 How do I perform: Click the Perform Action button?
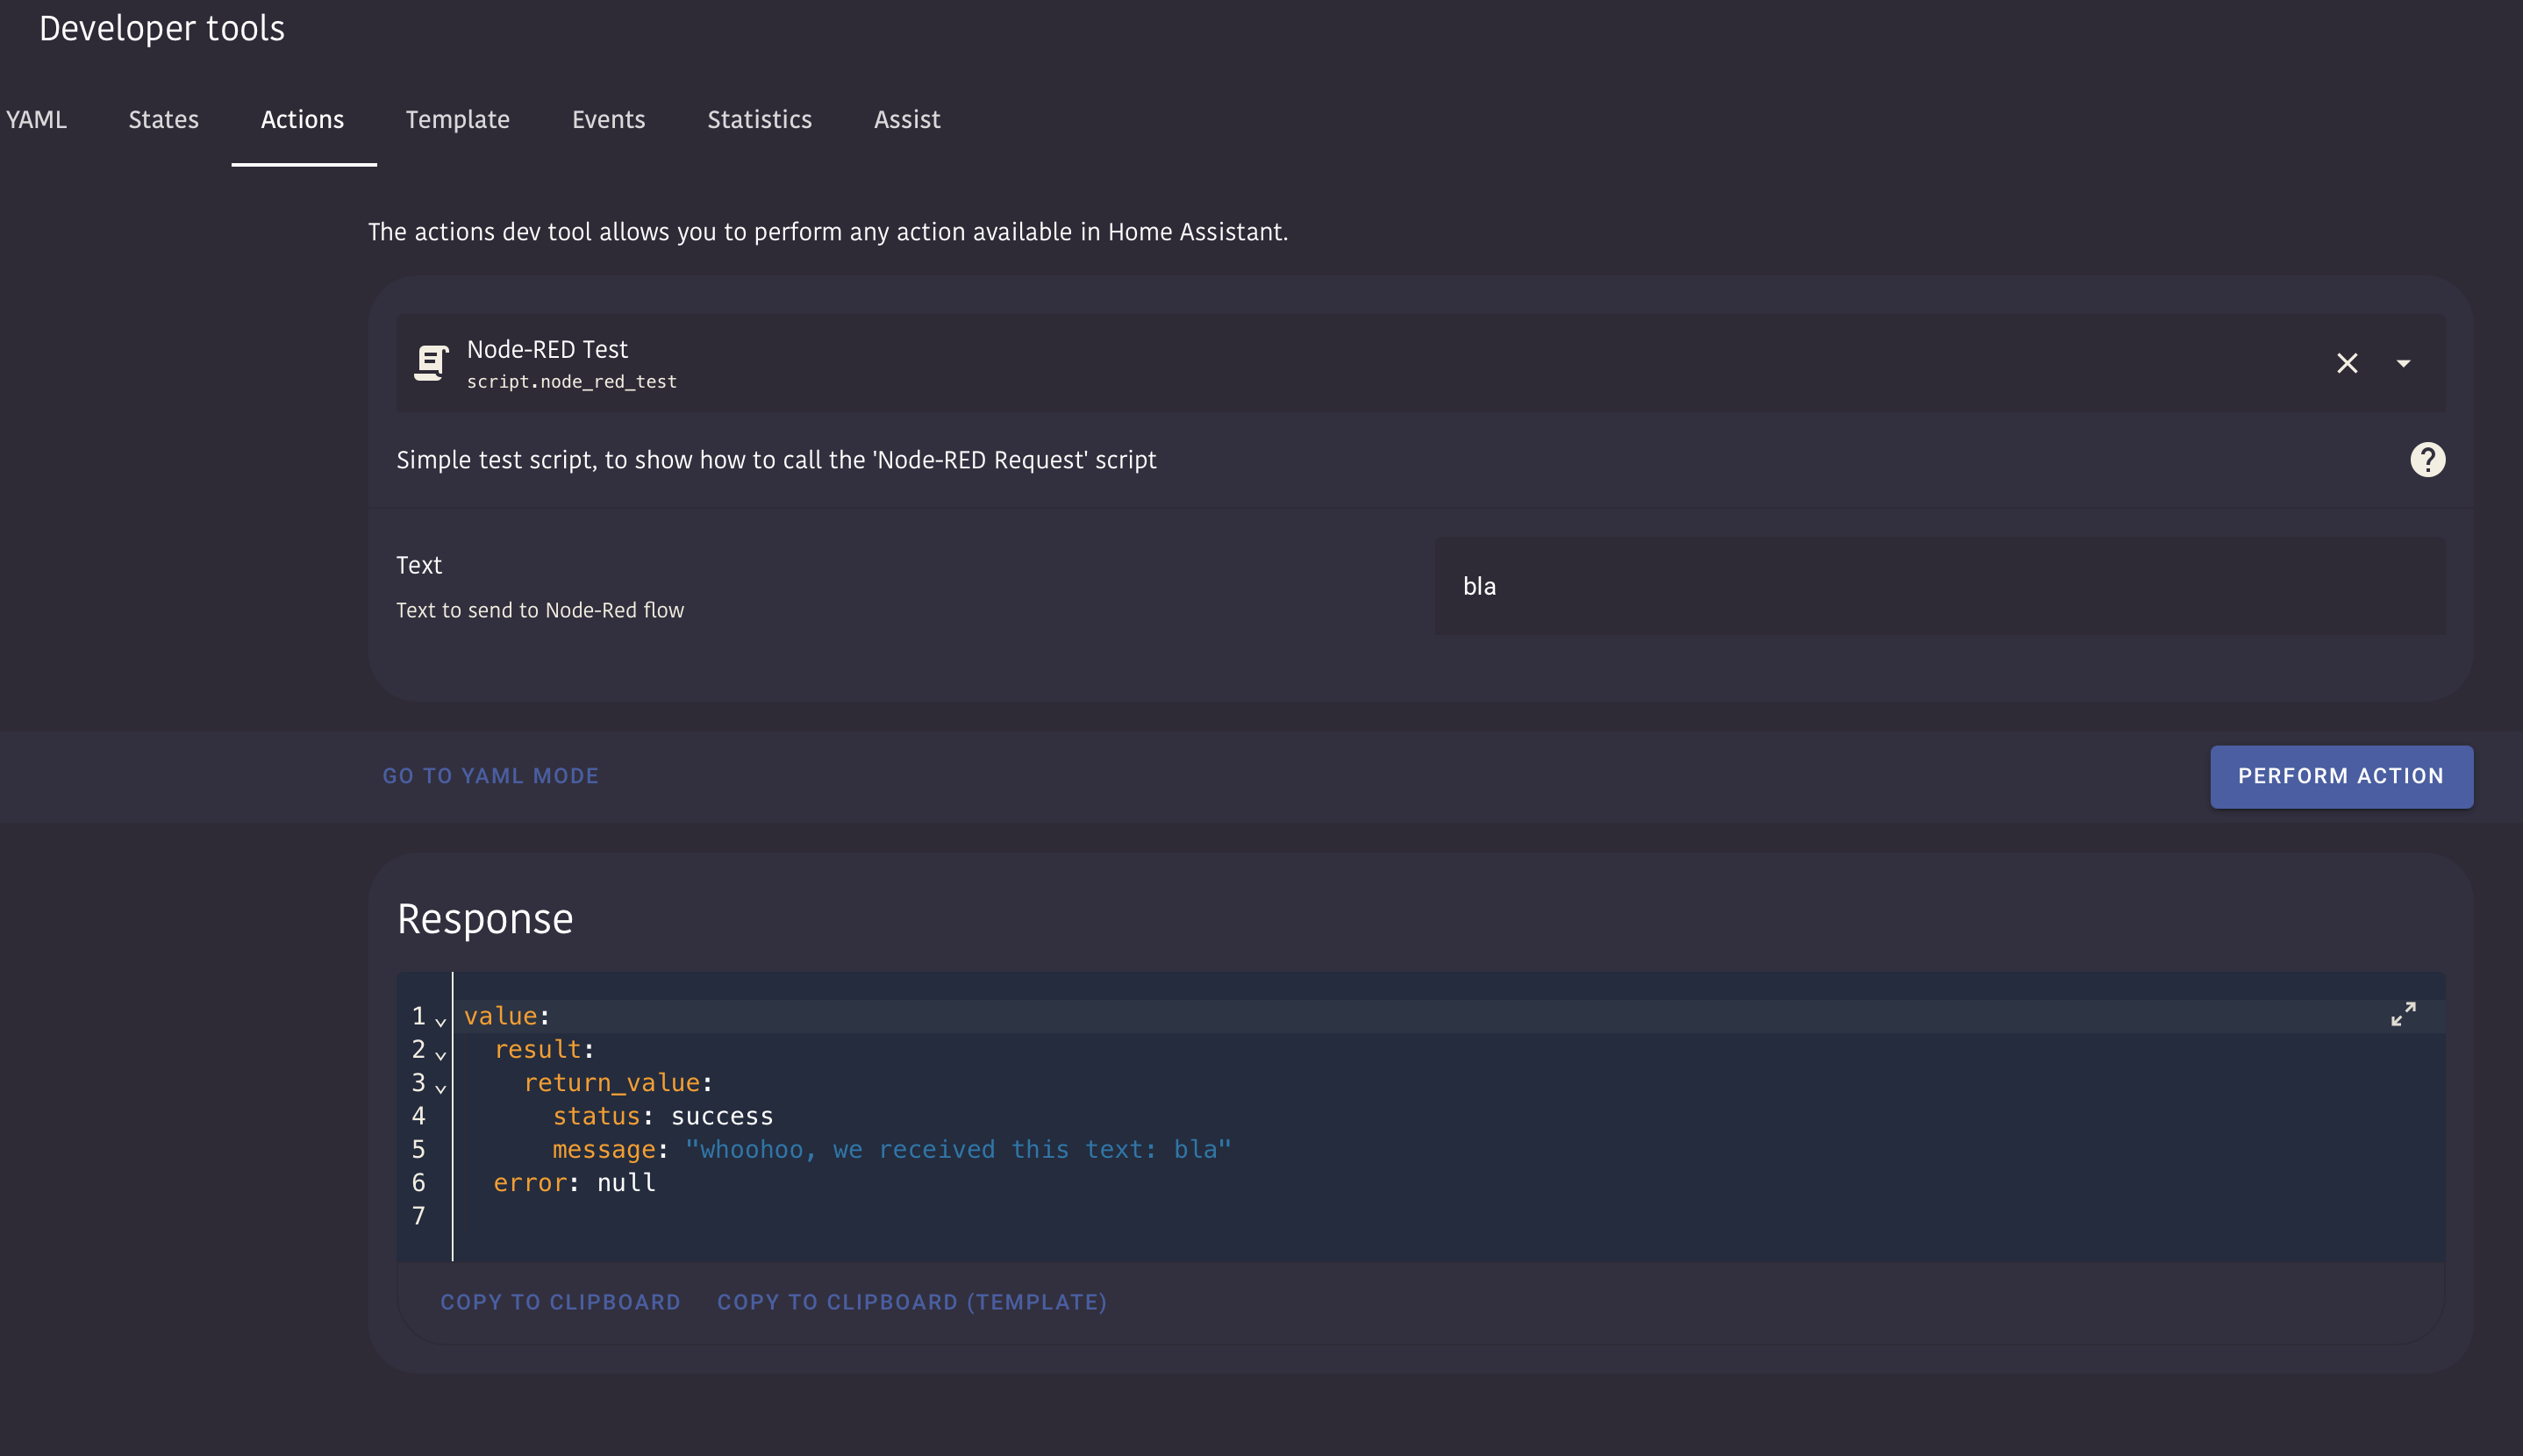(x=2341, y=776)
